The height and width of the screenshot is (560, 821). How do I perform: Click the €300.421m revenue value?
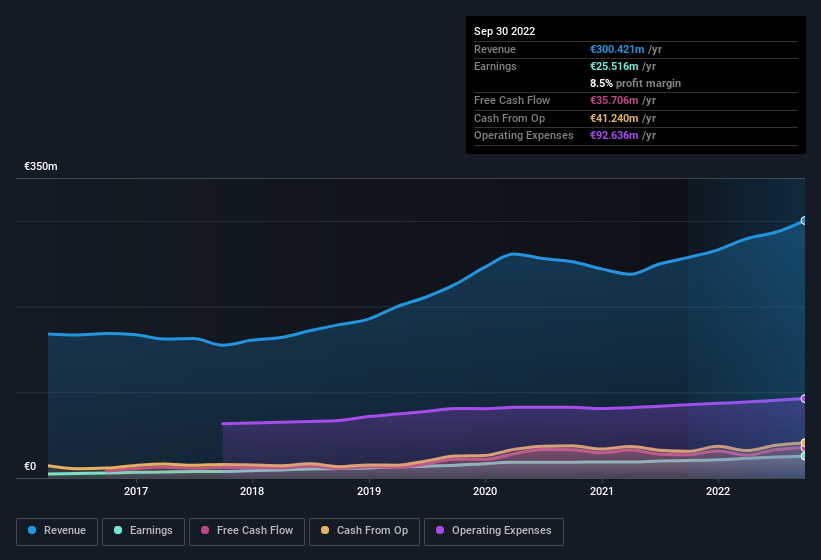coord(617,49)
